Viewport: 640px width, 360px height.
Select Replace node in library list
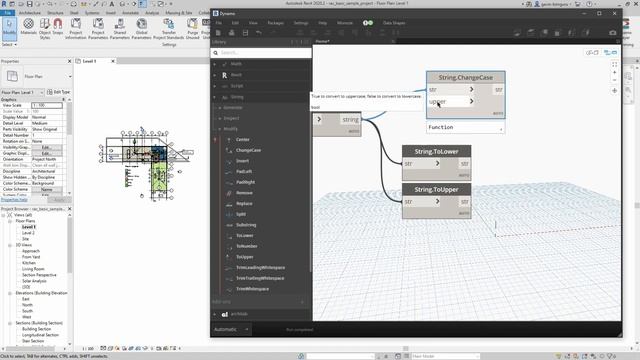coord(244,204)
